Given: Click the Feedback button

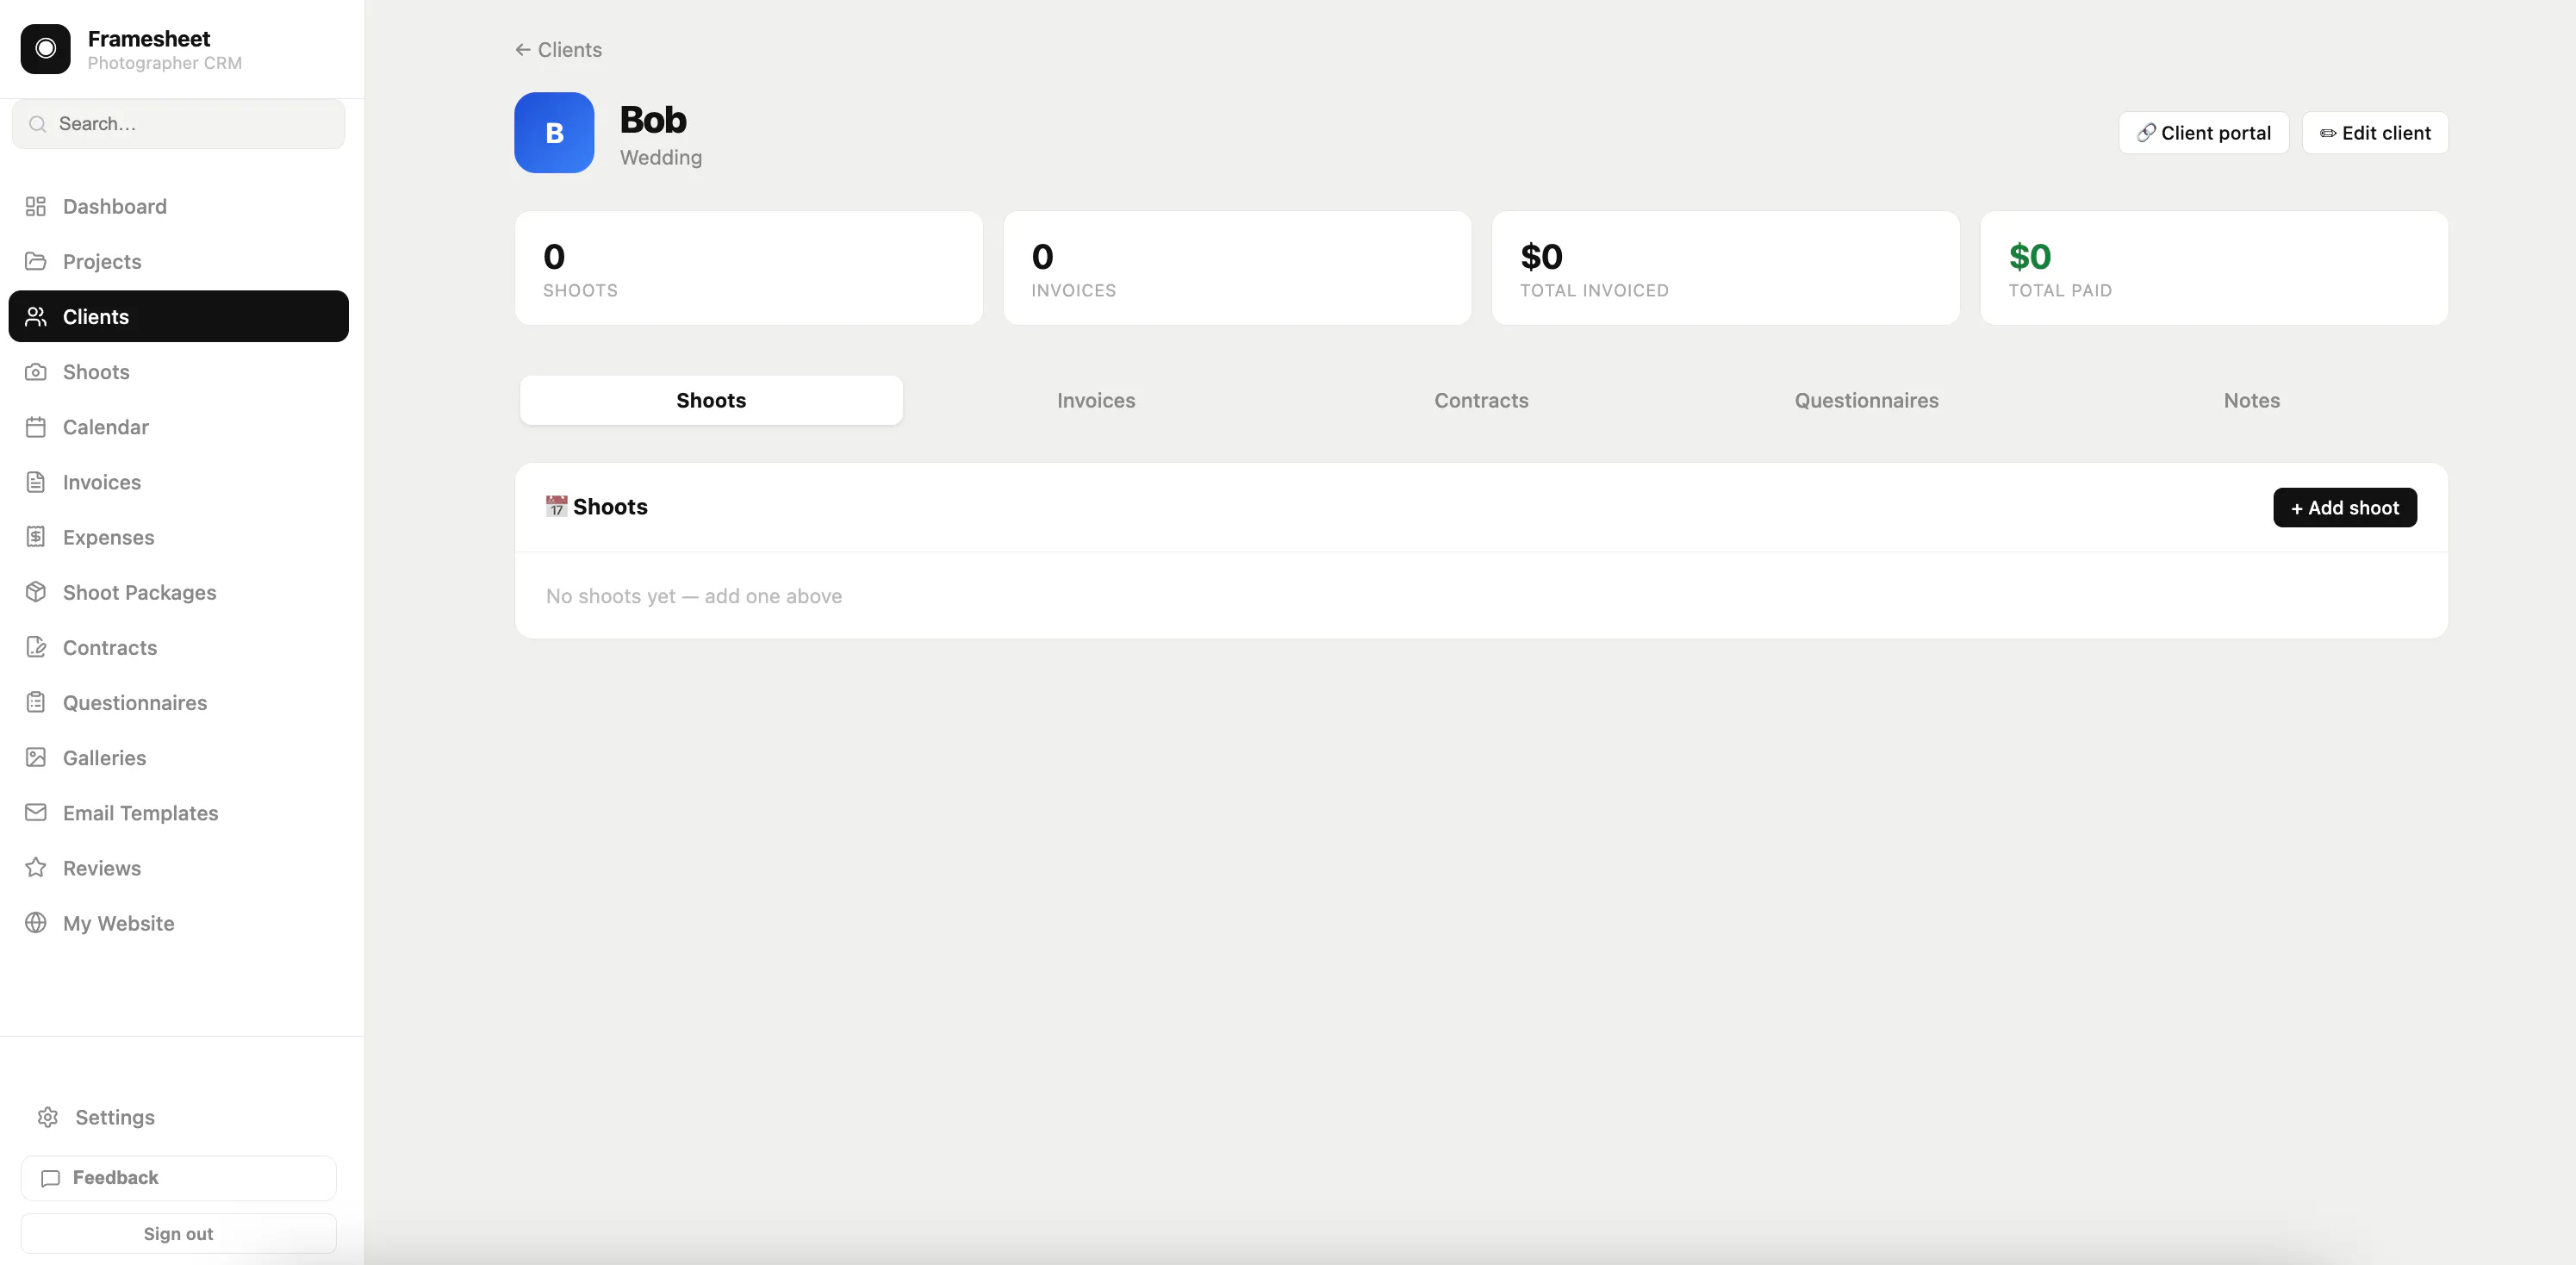Looking at the screenshot, I should pos(178,1178).
